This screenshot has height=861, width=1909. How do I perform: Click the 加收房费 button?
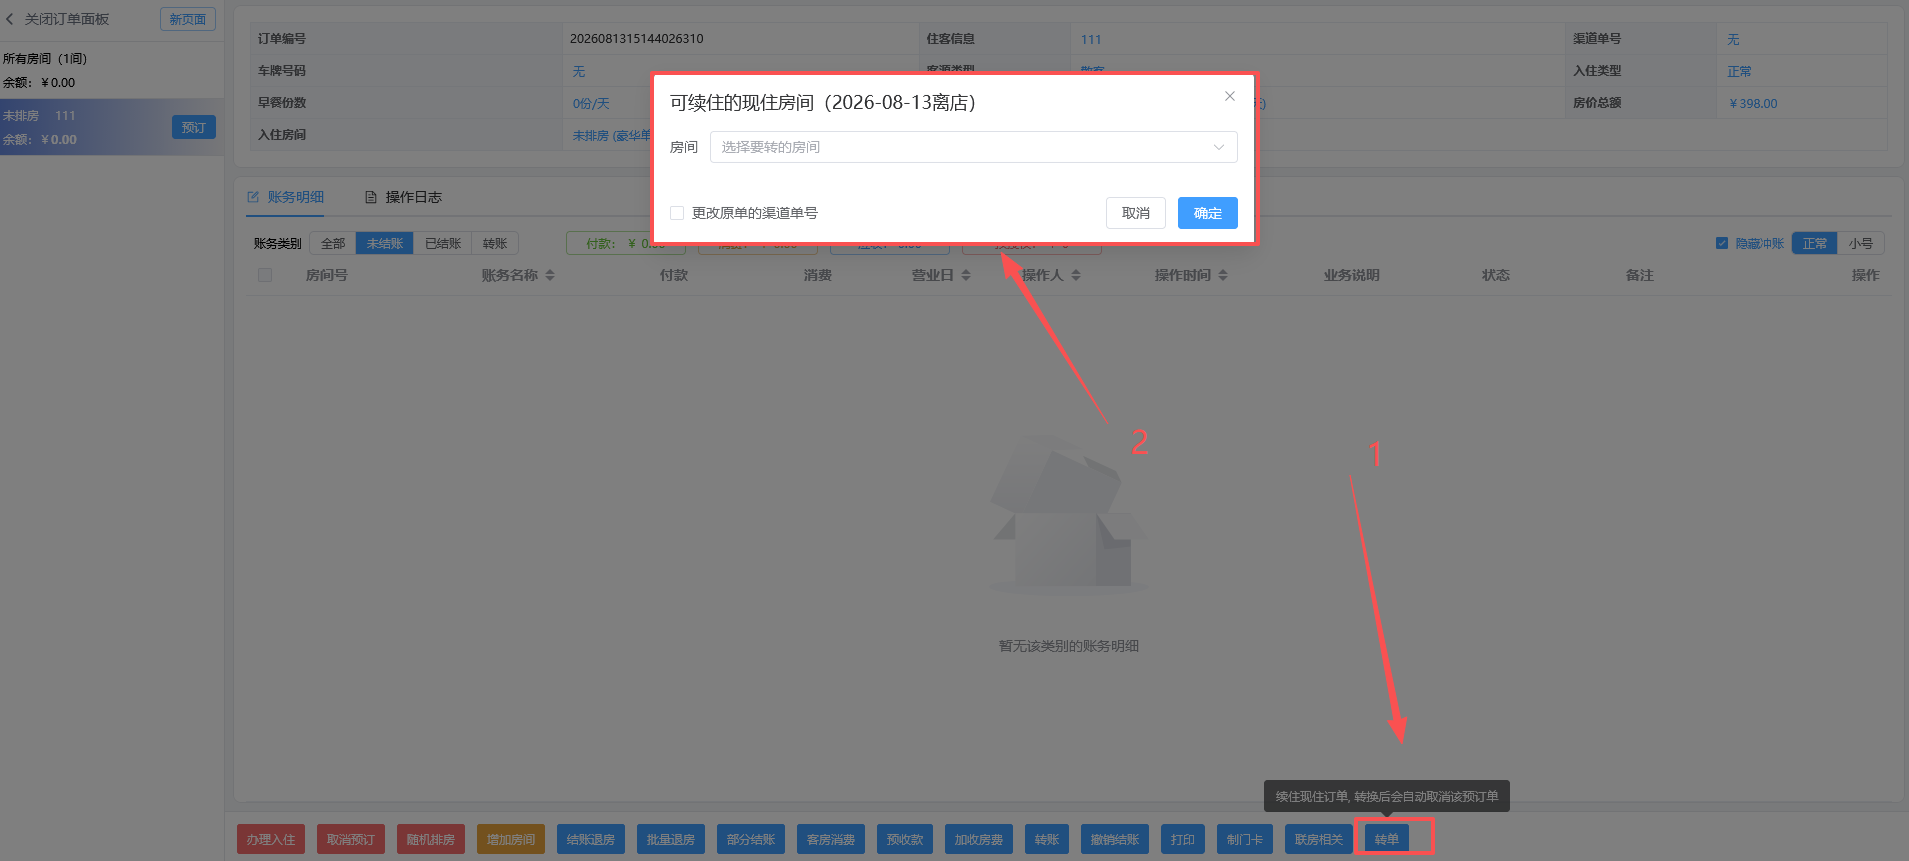click(x=979, y=839)
